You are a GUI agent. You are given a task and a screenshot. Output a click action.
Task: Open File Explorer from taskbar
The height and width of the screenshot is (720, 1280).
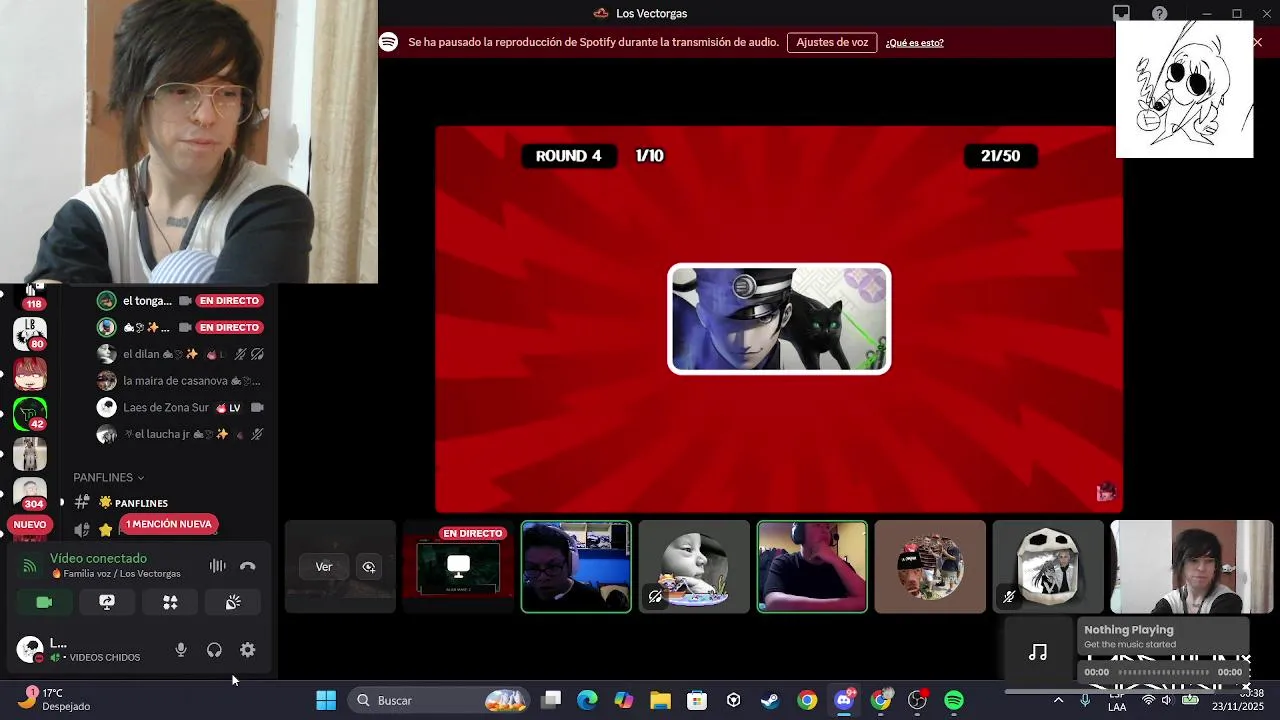pyautogui.click(x=660, y=700)
